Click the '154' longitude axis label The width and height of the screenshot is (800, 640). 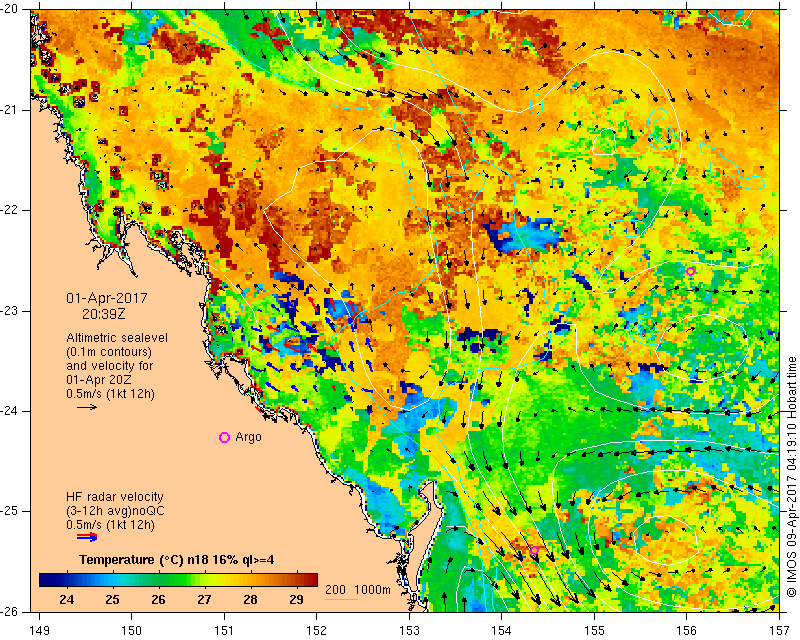[x=502, y=631]
